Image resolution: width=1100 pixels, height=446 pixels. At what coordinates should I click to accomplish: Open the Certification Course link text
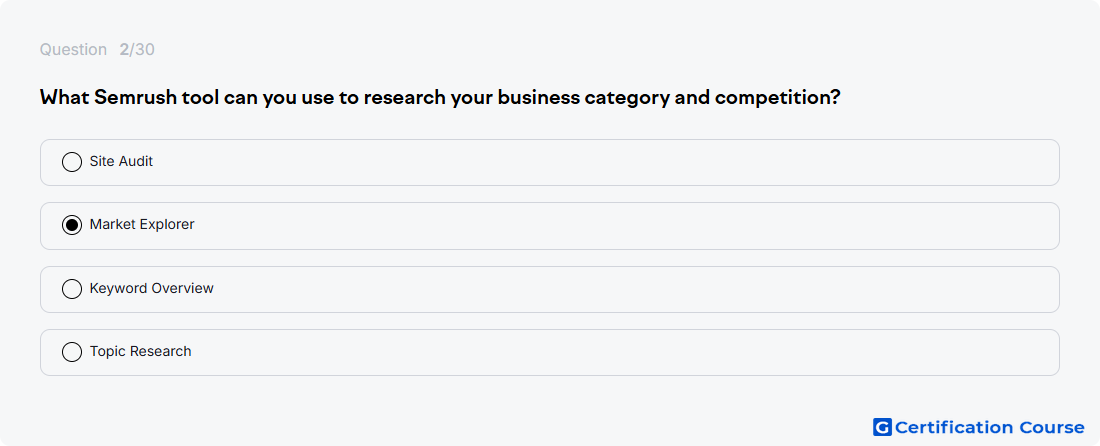coord(989,427)
